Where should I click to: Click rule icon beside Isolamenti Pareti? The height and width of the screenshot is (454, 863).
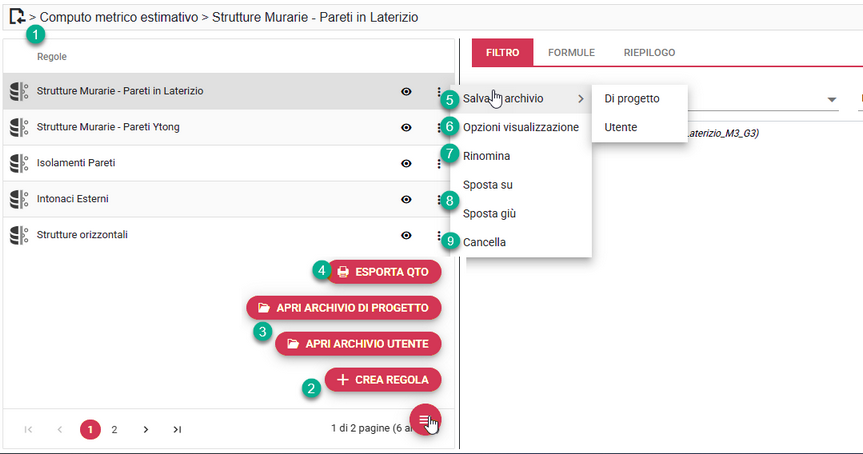18,163
